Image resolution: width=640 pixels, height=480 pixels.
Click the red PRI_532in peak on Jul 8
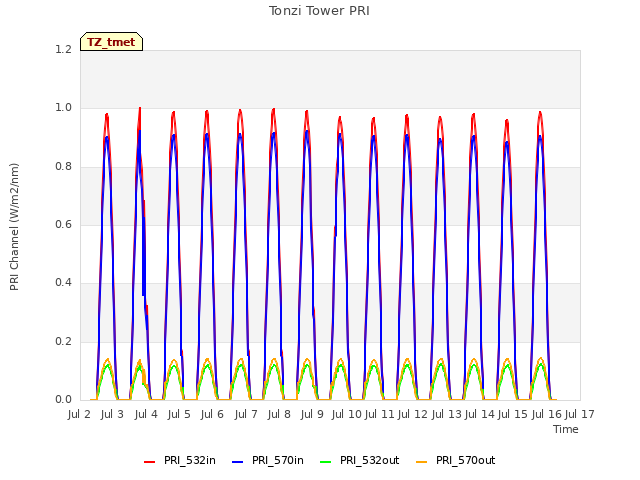tap(273, 109)
